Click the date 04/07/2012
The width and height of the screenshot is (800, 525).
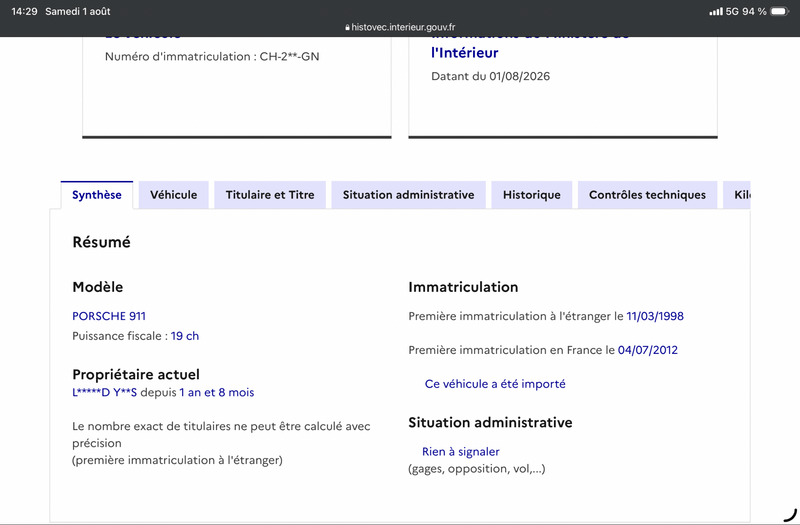click(647, 350)
